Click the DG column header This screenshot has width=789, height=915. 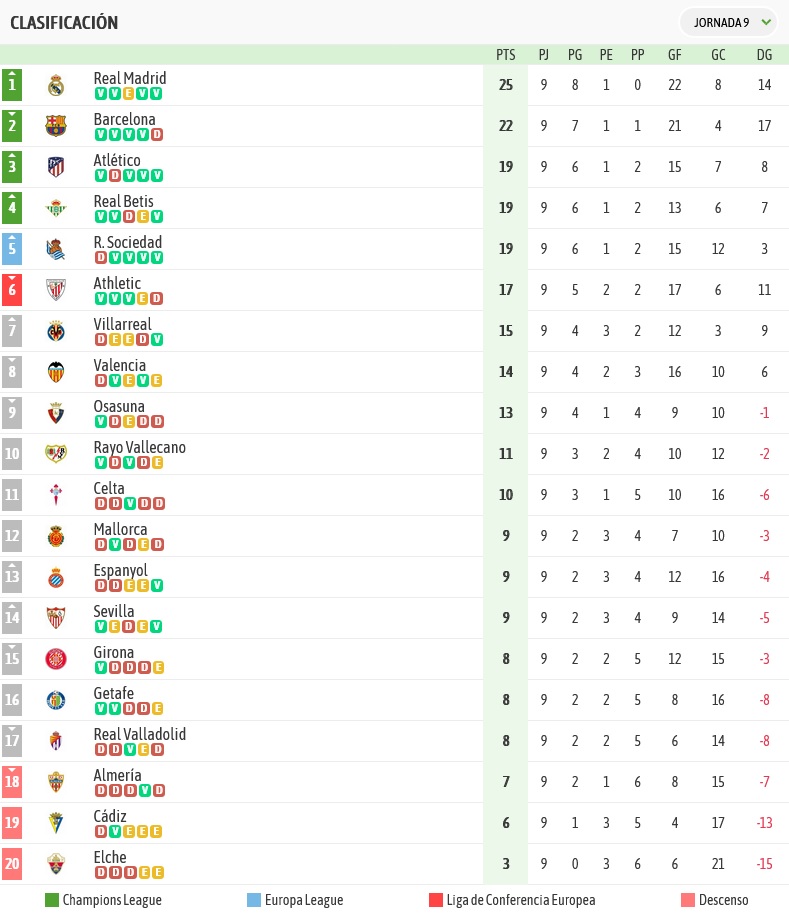[764, 55]
